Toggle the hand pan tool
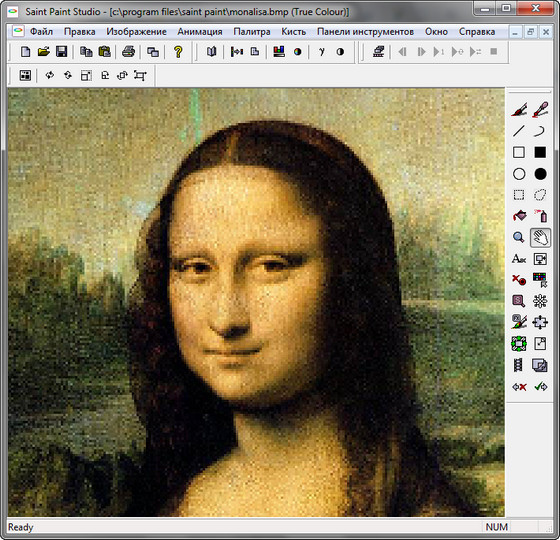Image resolution: width=560 pixels, height=540 pixels. click(x=540, y=238)
